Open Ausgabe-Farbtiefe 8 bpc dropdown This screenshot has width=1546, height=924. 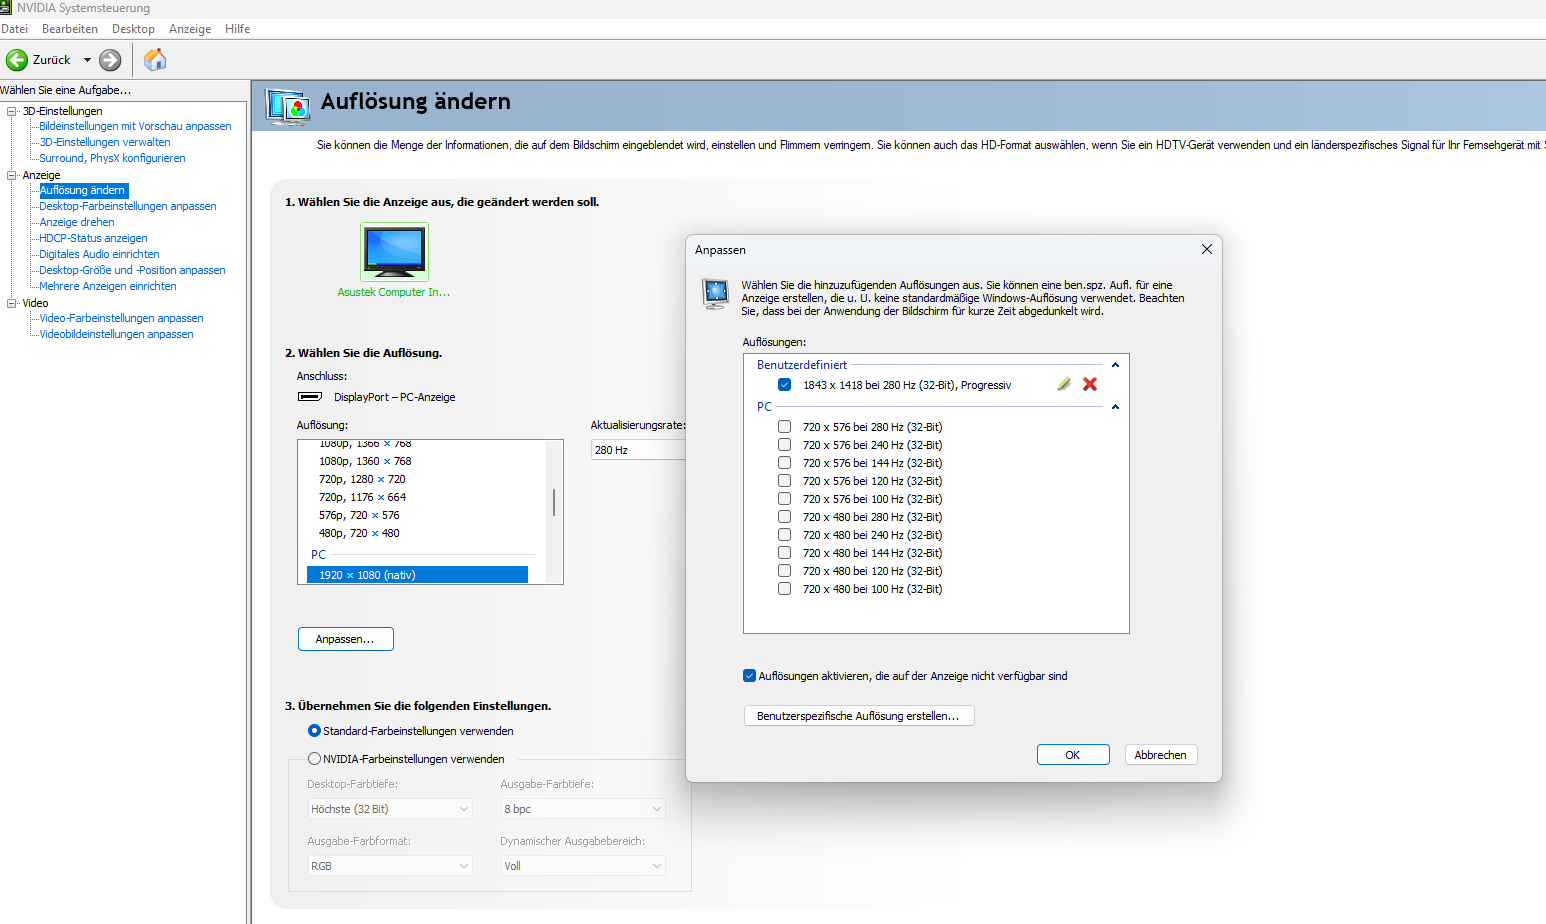583,809
